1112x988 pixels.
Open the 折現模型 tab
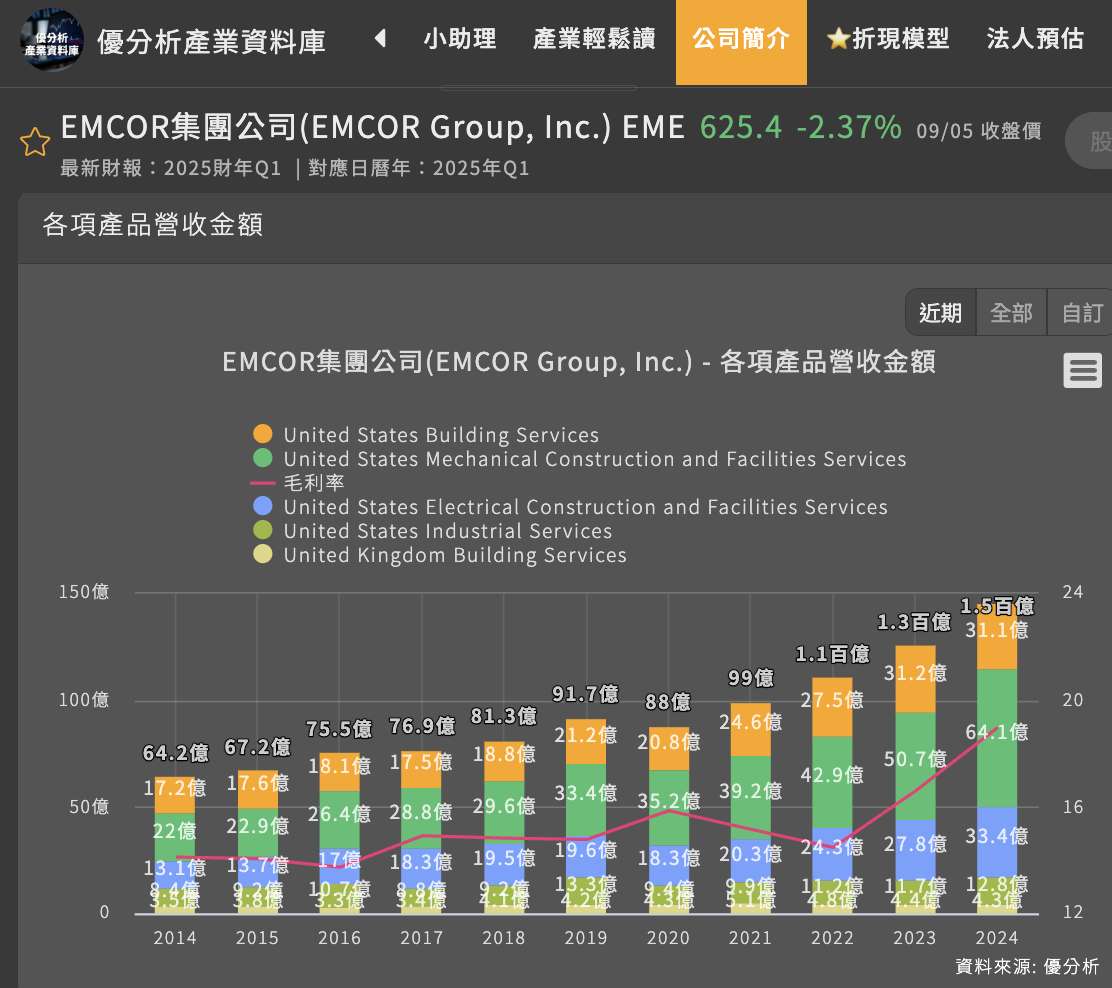(x=888, y=39)
